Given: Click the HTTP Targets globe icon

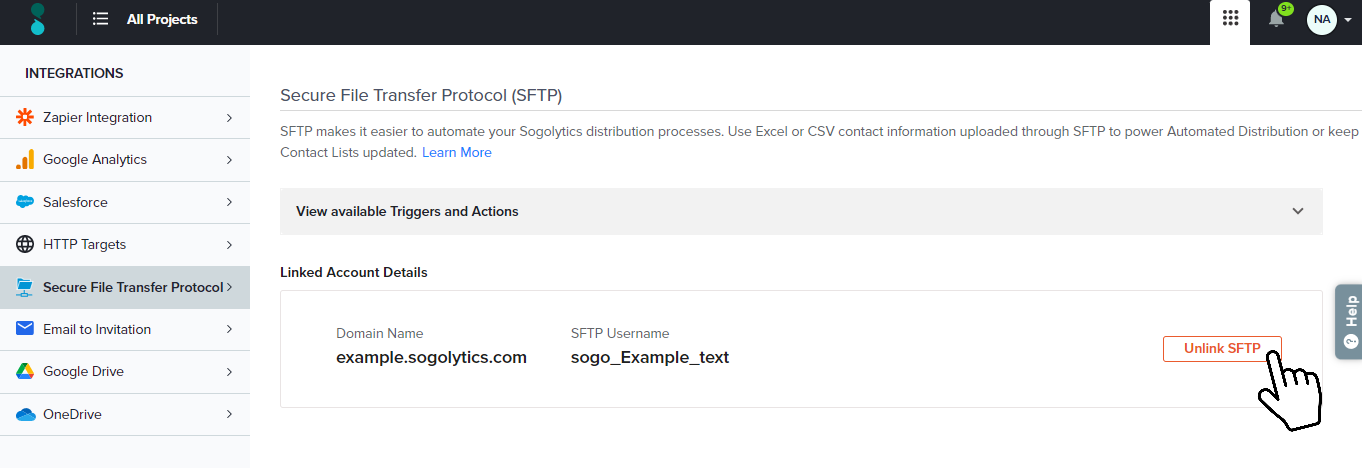Looking at the screenshot, I should (x=25, y=245).
